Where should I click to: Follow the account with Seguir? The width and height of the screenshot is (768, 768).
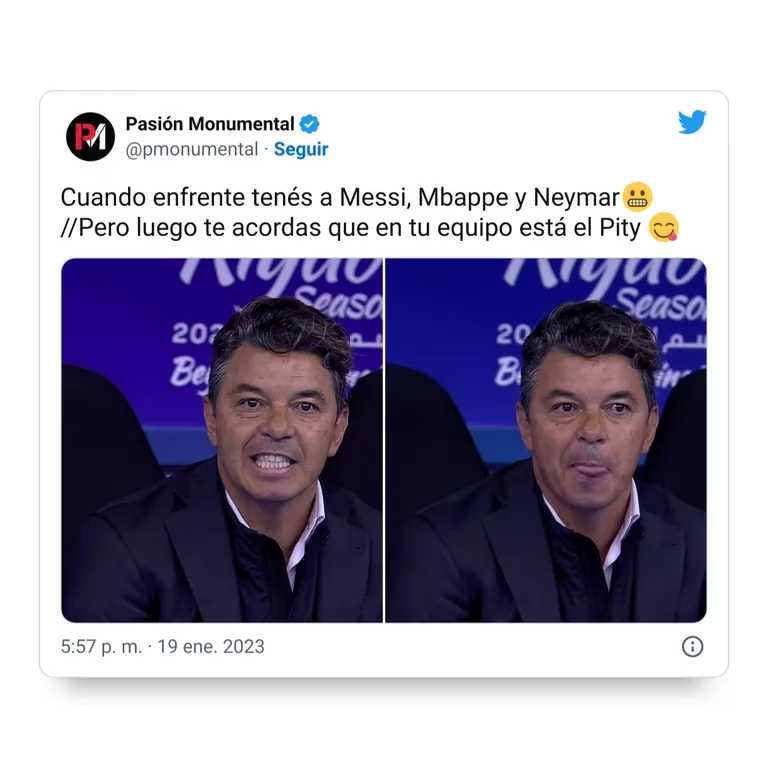coord(301,149)
